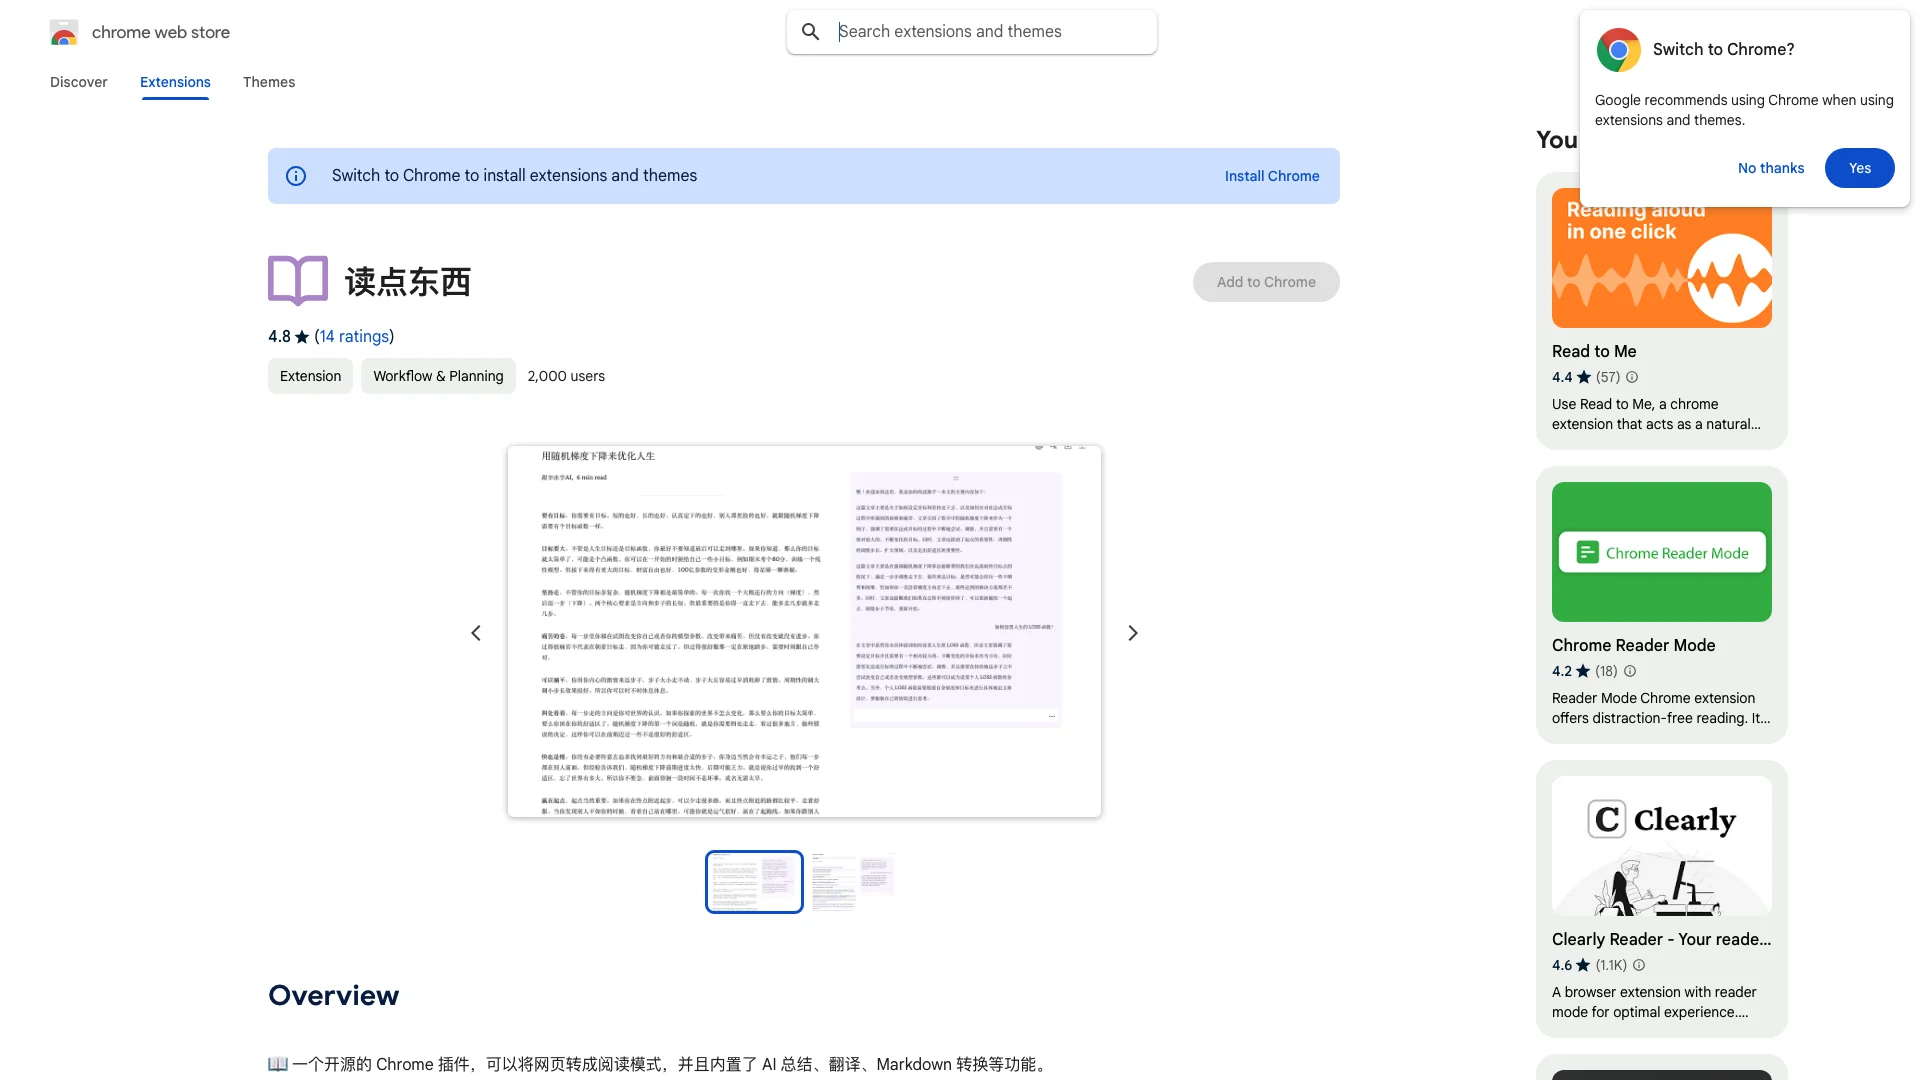Open the Read to Me card image
1920x1080 pixels.
[x=1662, y=258]
